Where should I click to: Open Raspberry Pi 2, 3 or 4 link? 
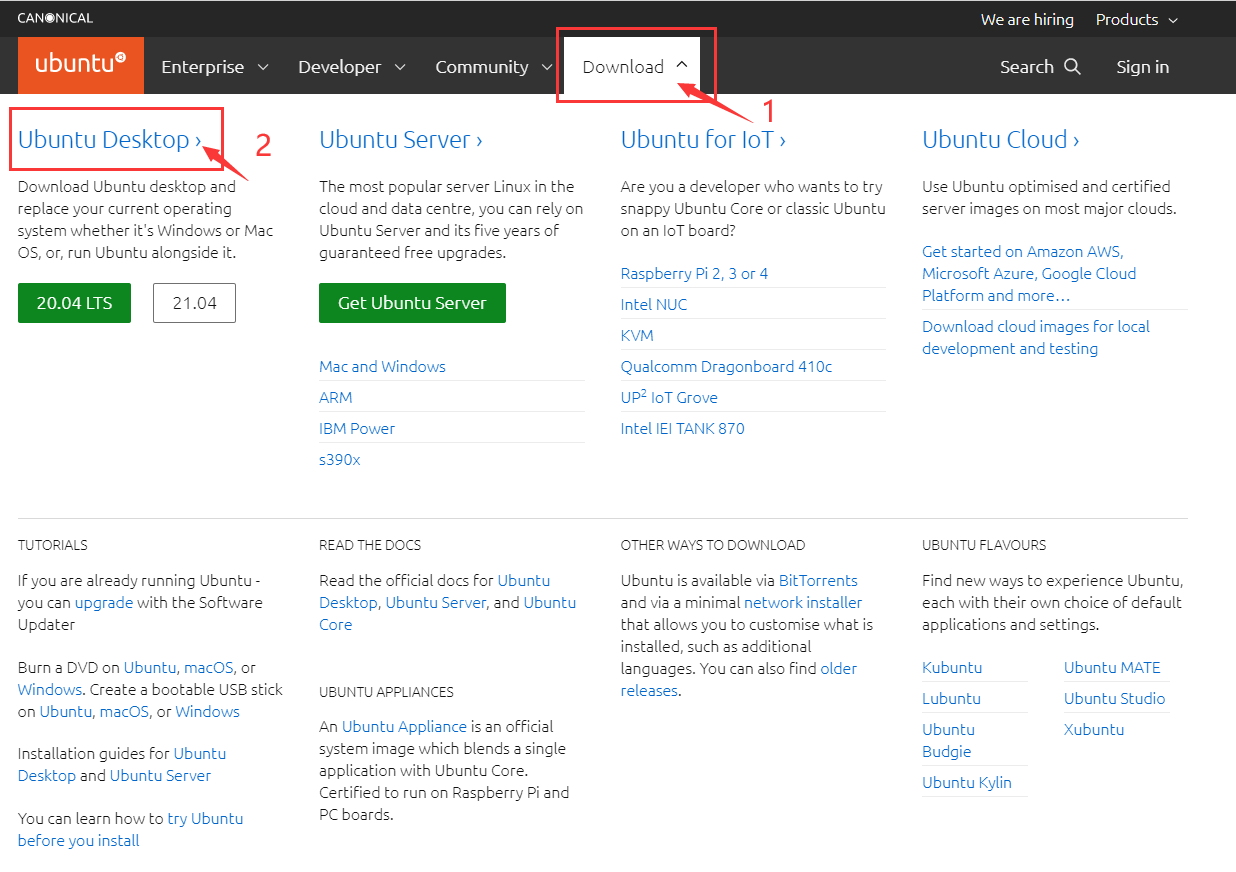[x=694, y=274]
